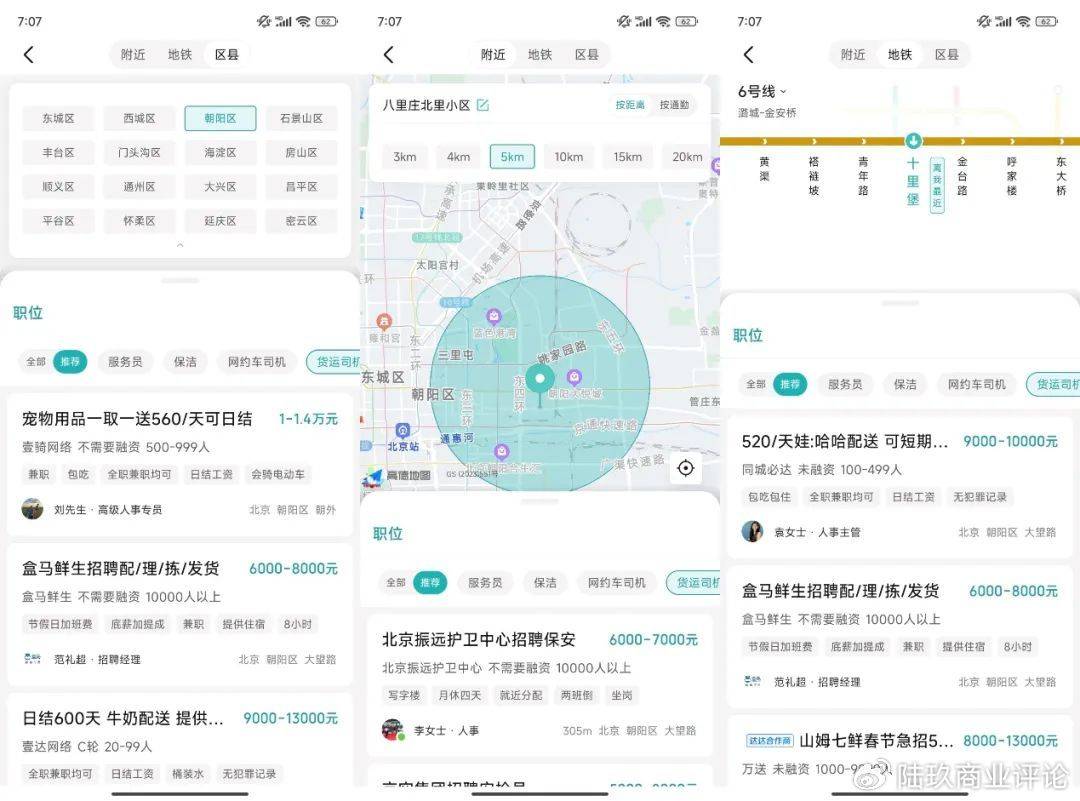Viewport: 1080px width, 801px height.
Task: Expand the 6号线 subway line dropdown
Action: coord(762,92)
